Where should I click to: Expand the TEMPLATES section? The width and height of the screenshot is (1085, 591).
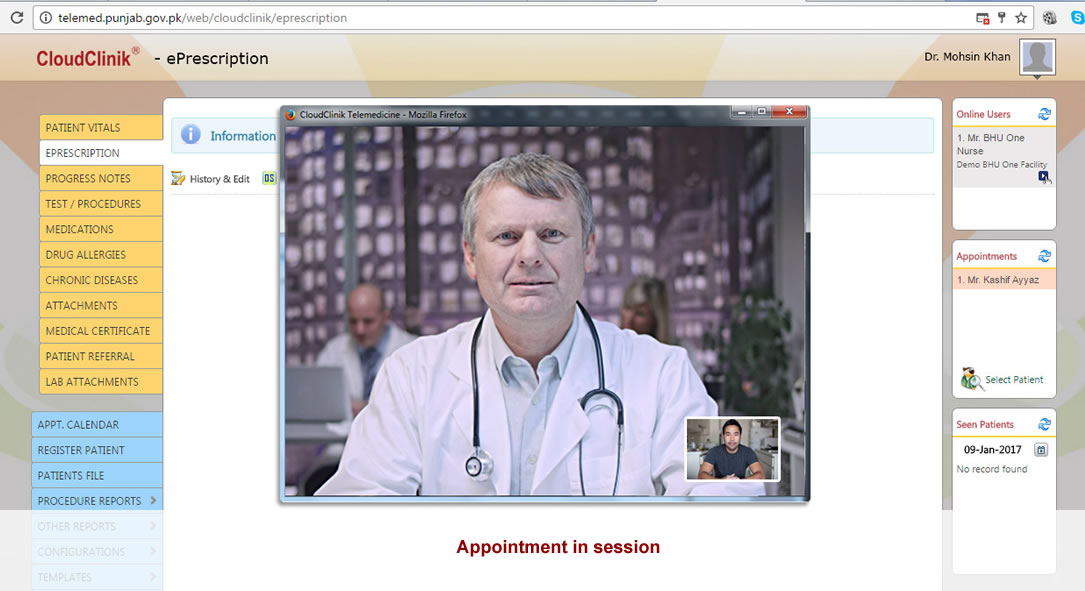coord(96,577)
